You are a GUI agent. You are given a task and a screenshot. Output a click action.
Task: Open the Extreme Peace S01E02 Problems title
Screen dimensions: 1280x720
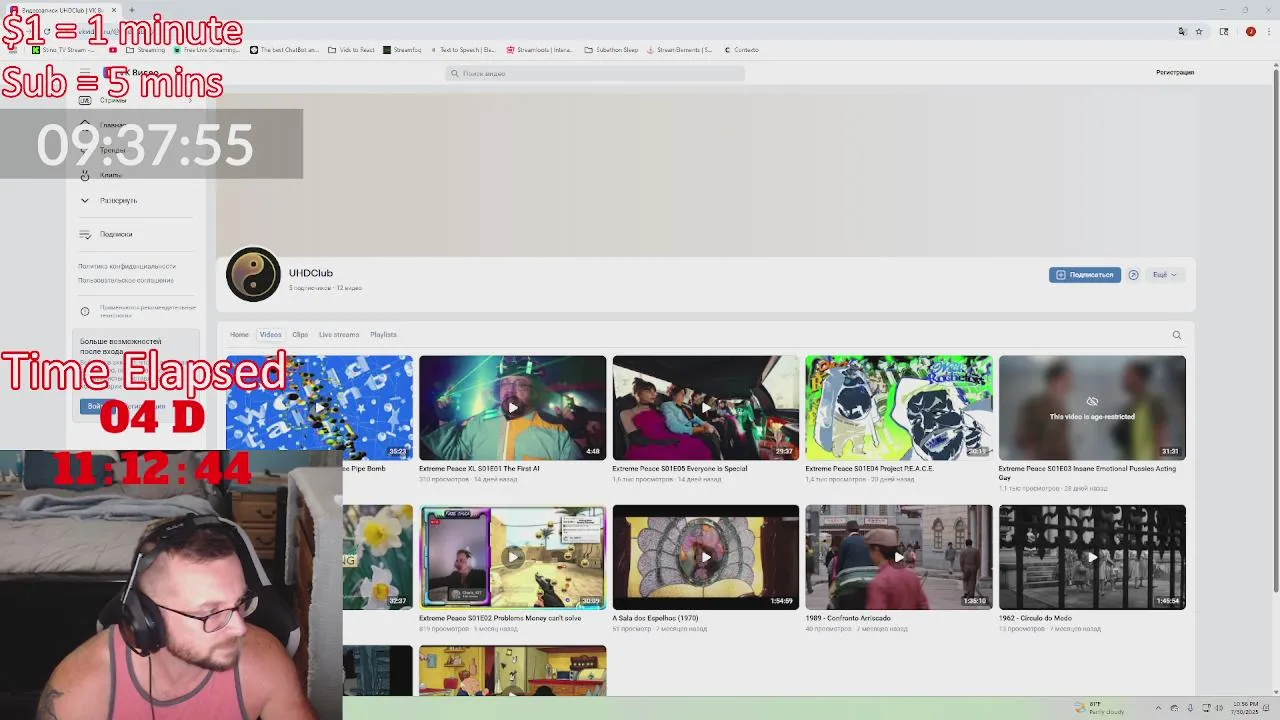point(500,618)
